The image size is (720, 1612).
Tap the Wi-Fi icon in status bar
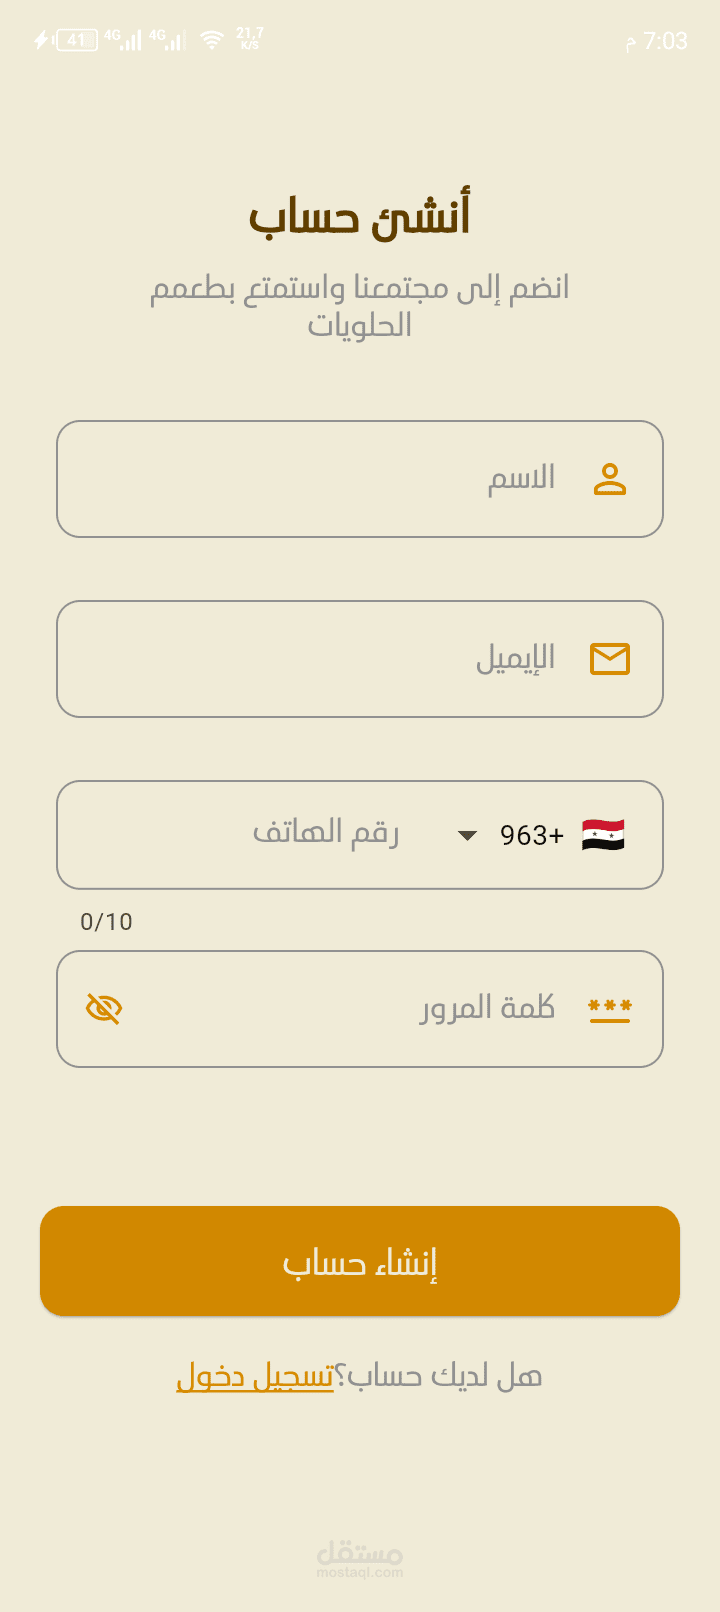(x=211, y=40)
